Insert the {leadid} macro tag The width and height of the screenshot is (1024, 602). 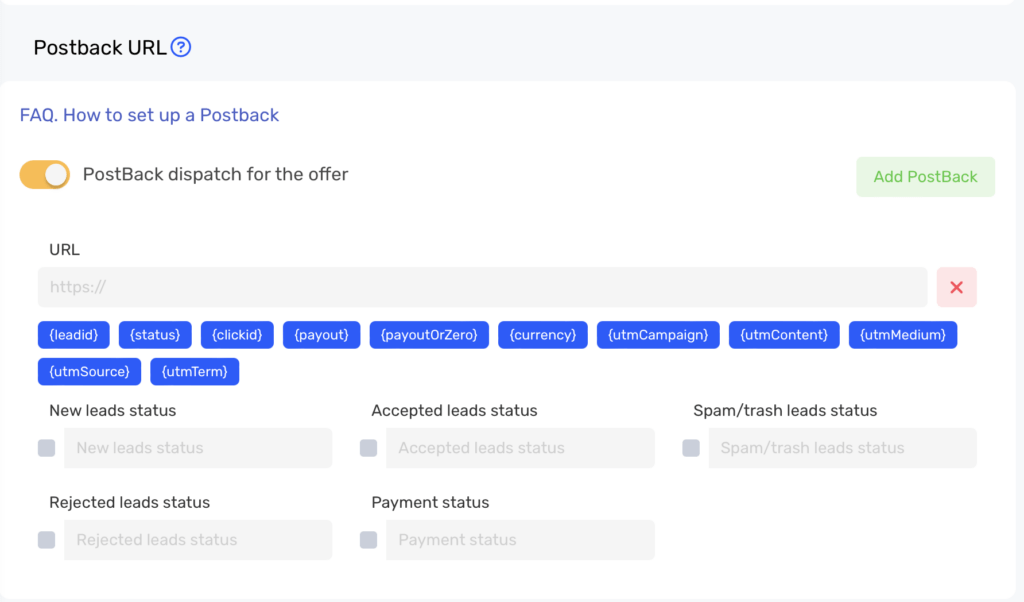pyautogui.click(x=74, y=335)
